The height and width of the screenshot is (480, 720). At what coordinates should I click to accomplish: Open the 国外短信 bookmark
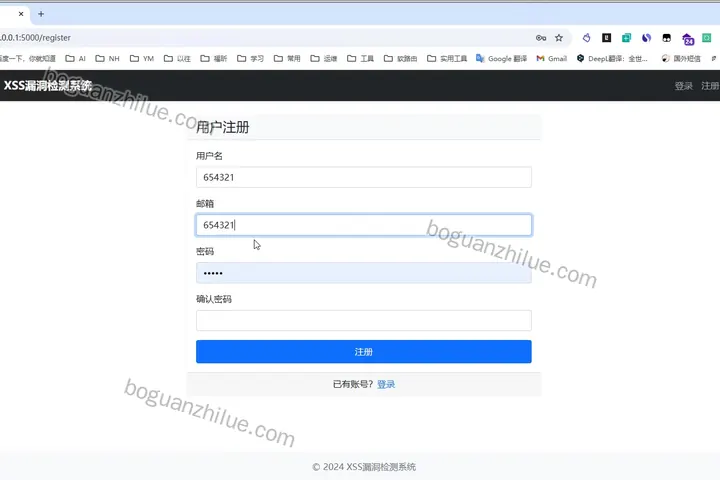[681, 58]
